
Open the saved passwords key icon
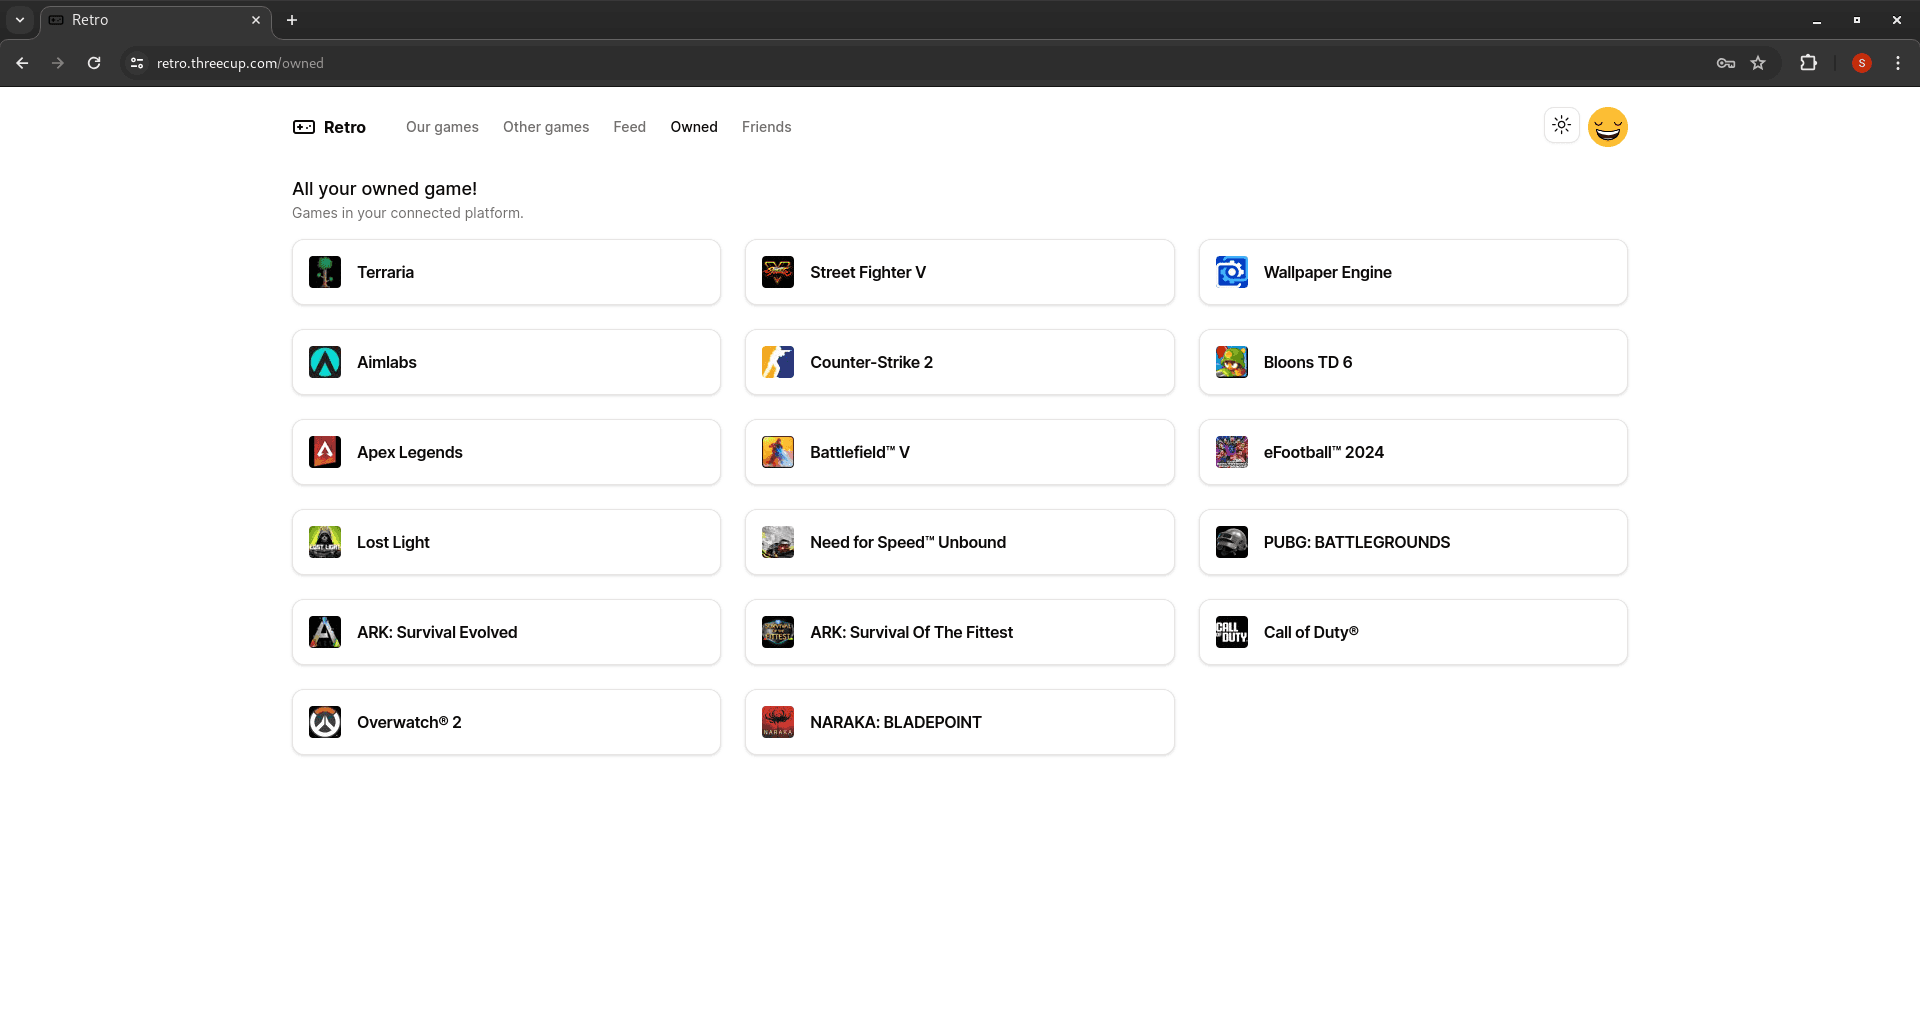pyautogui.click(x=1726, y=63)
